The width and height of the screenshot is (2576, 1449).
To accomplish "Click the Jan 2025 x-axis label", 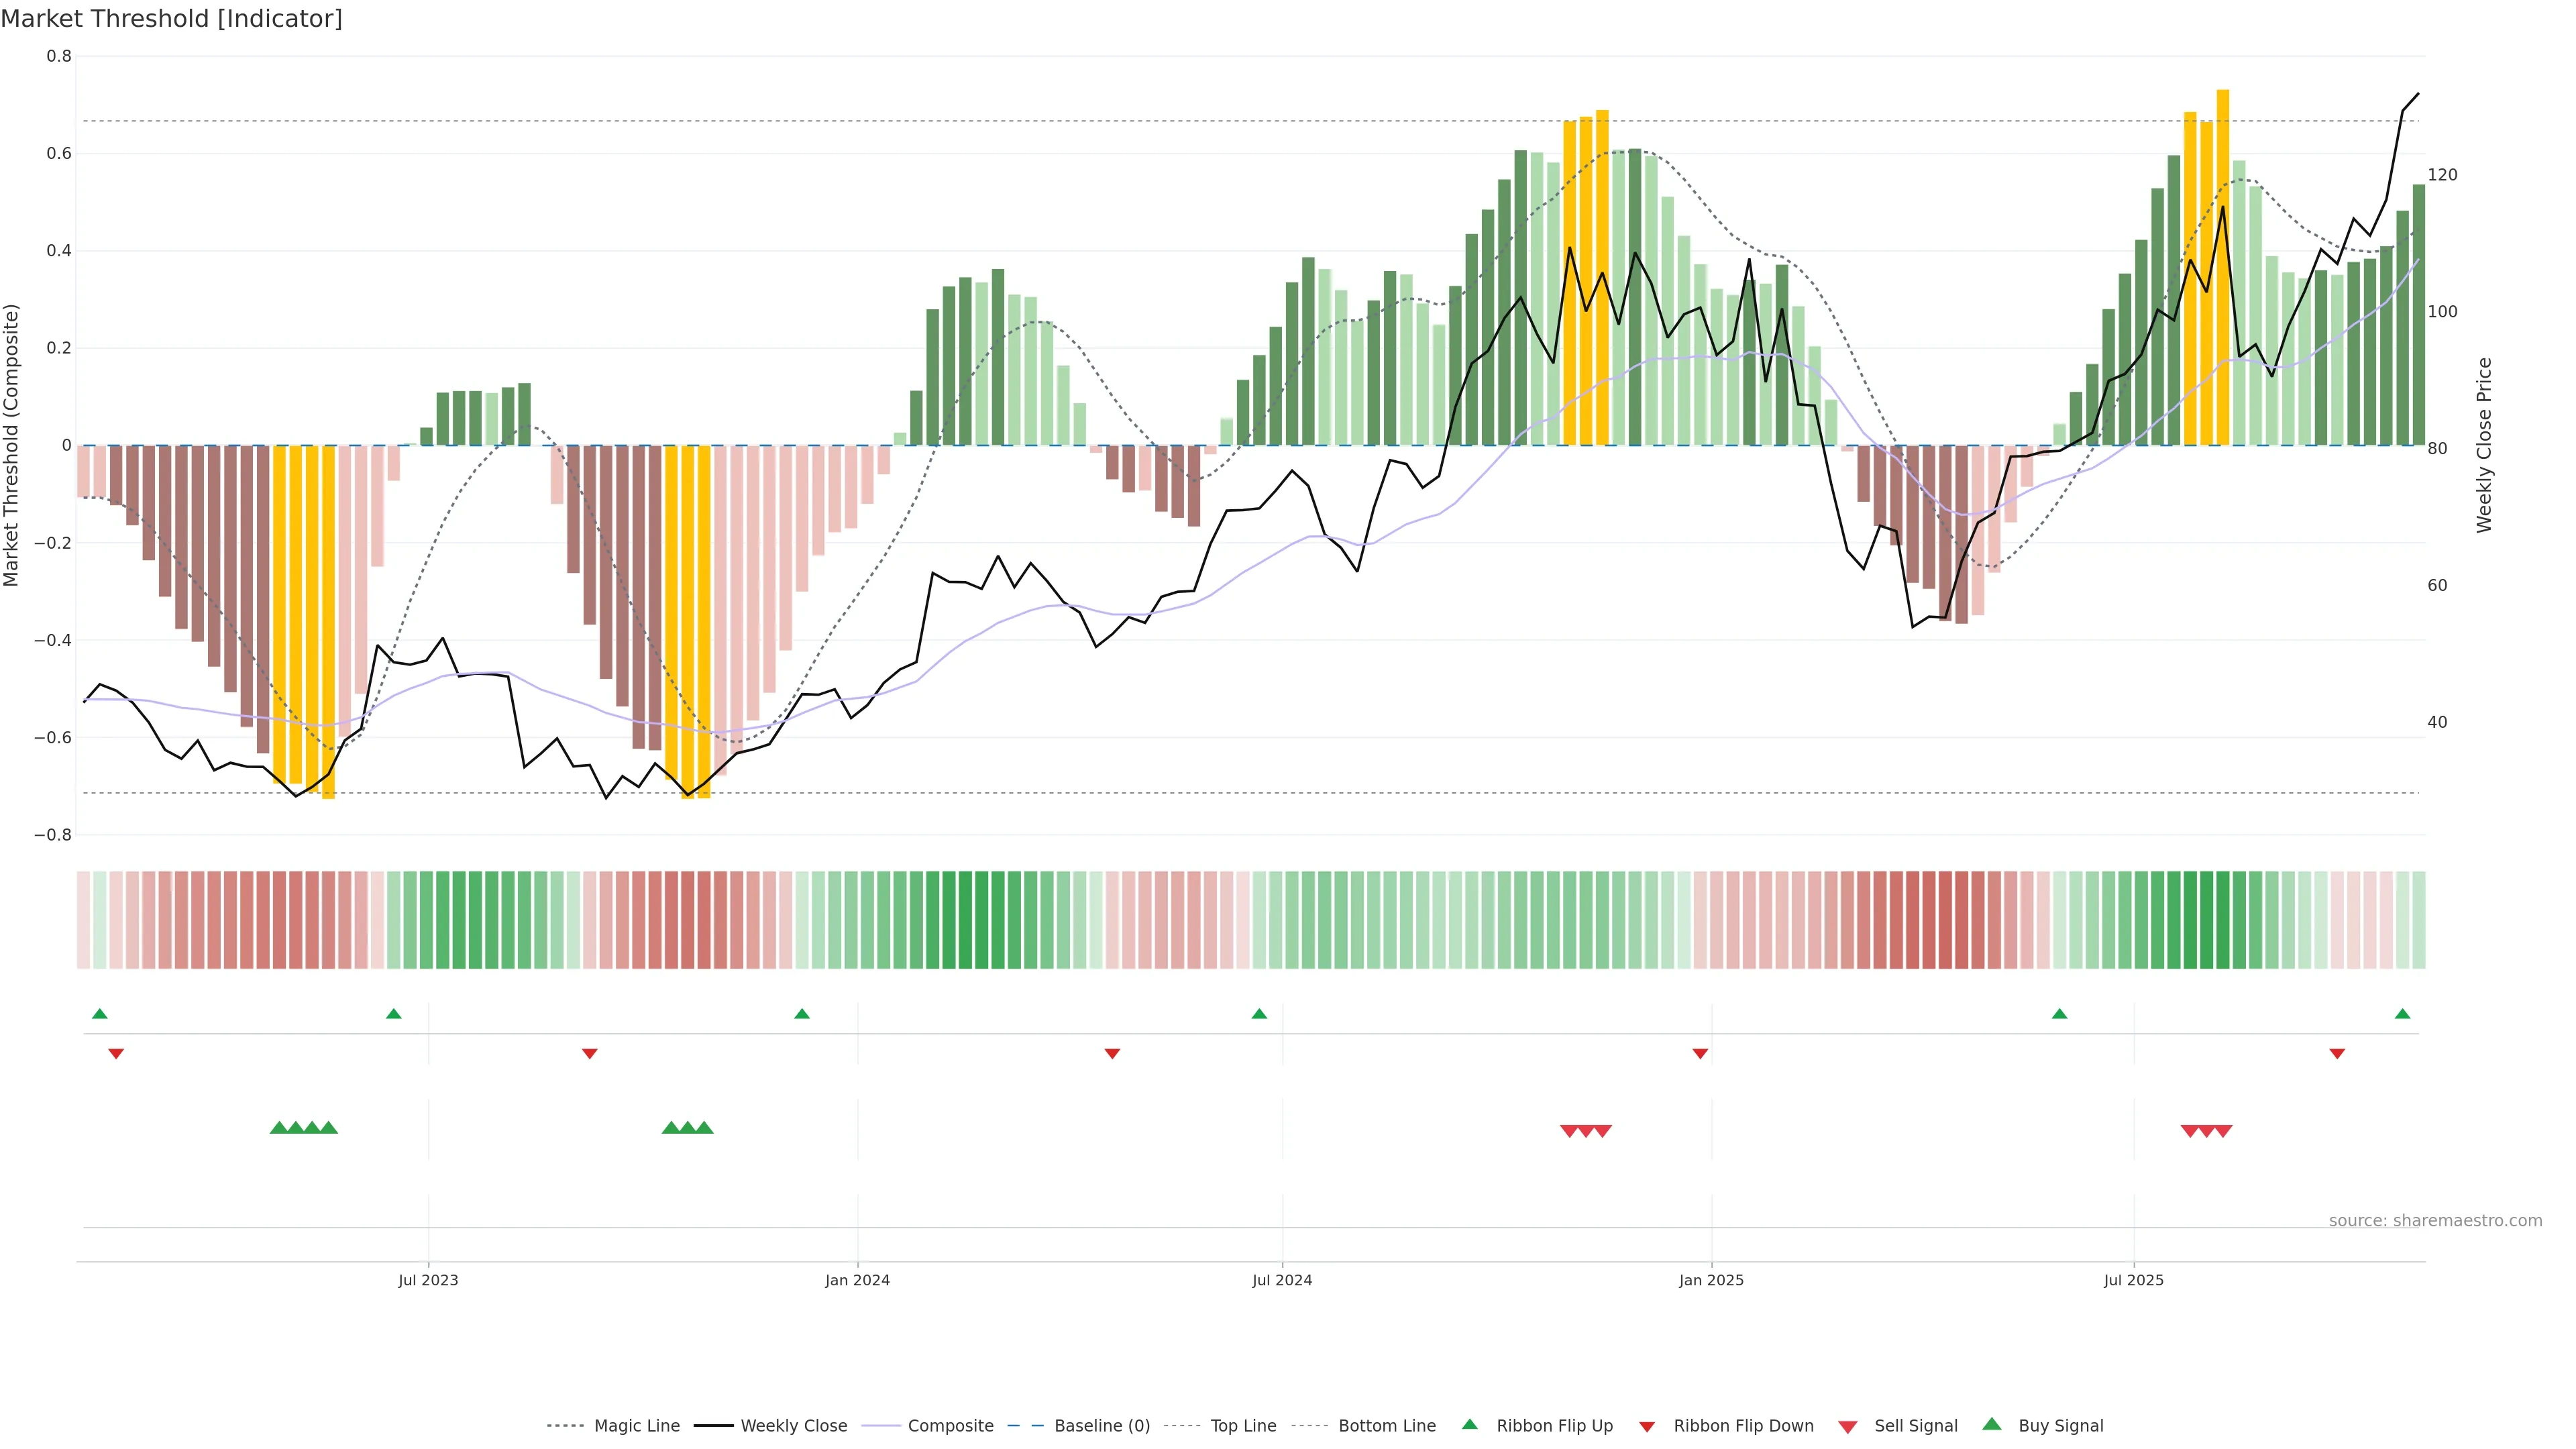I will click(x=1711, y=1280).
